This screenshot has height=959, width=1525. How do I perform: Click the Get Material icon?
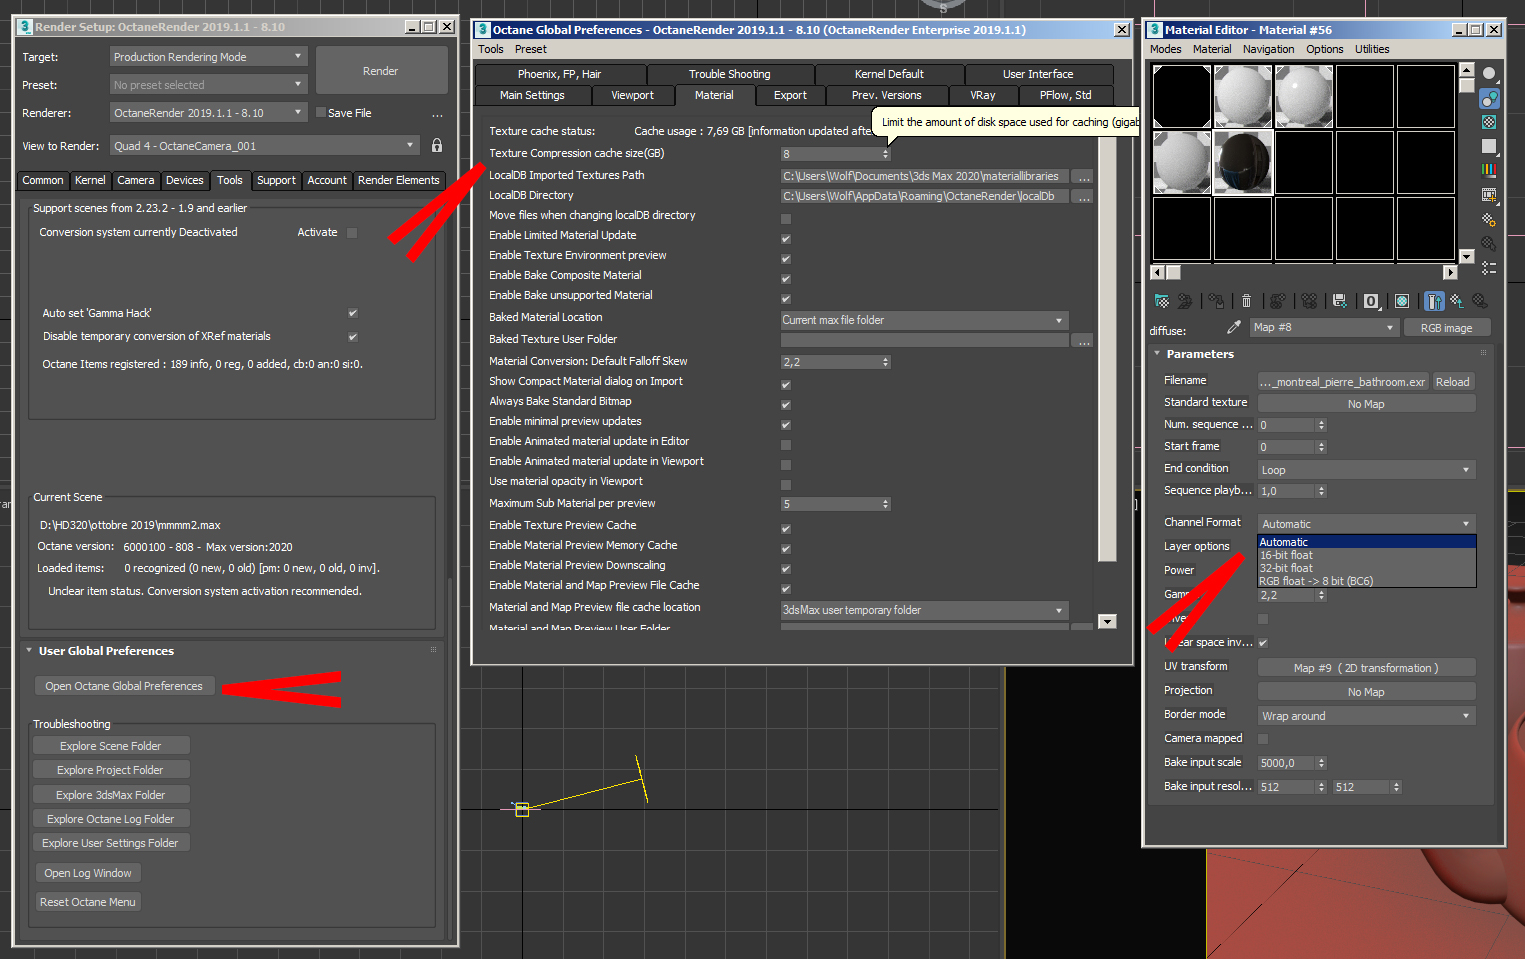coord(1162,301)
